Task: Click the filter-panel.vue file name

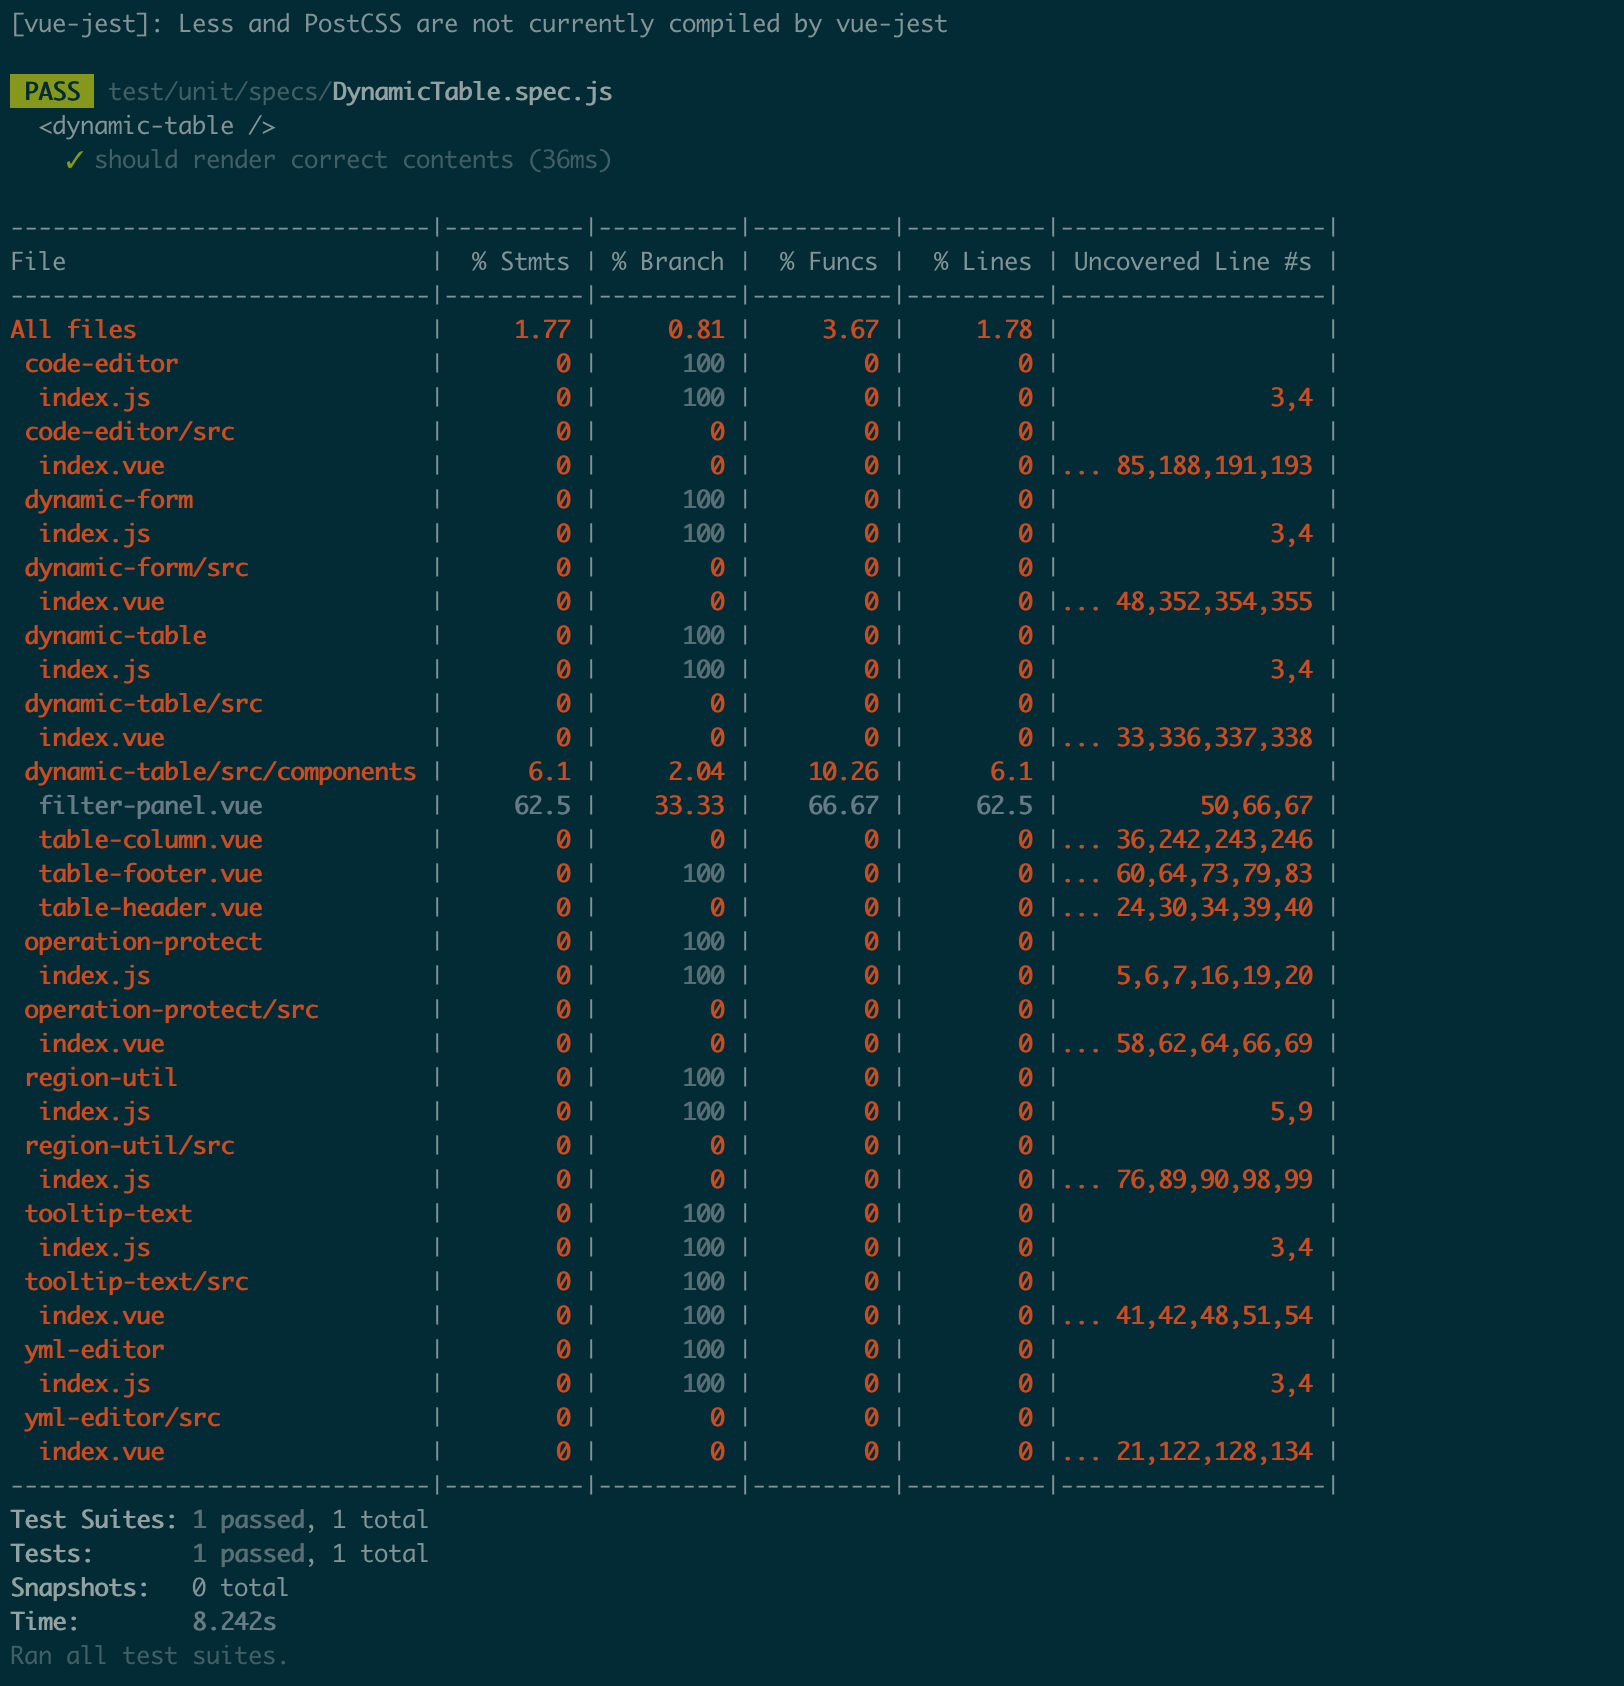Action: (150, 806)
